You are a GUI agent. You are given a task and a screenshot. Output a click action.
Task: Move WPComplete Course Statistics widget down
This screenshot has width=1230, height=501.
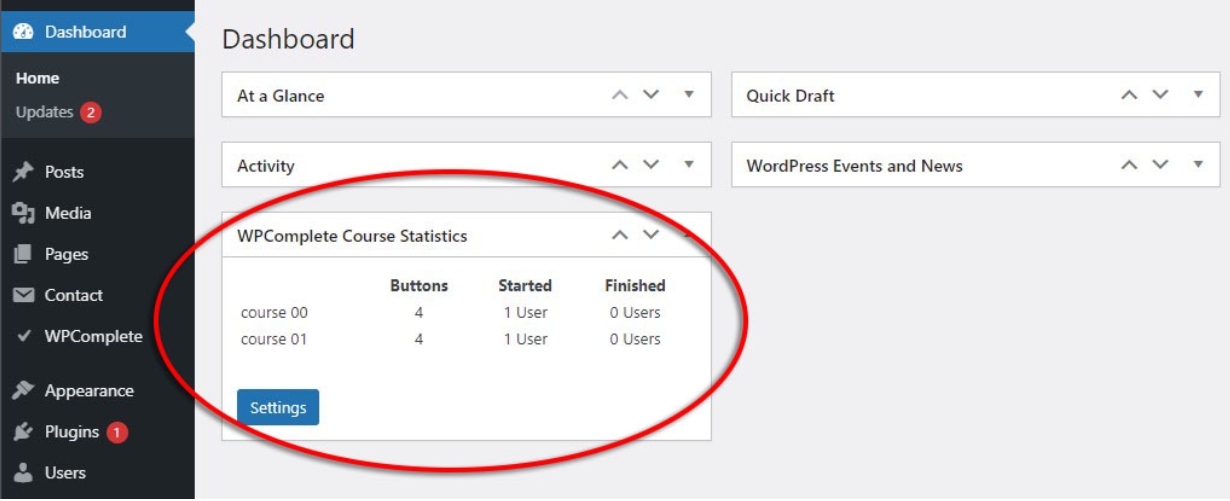[x=651, y=235]
